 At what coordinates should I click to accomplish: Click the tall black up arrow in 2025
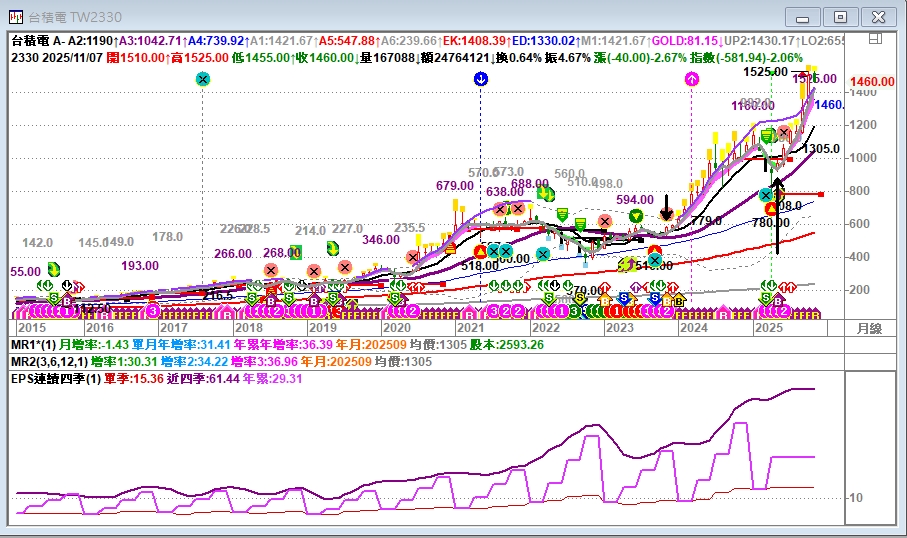pyautogui.click(x=777, y=215)
